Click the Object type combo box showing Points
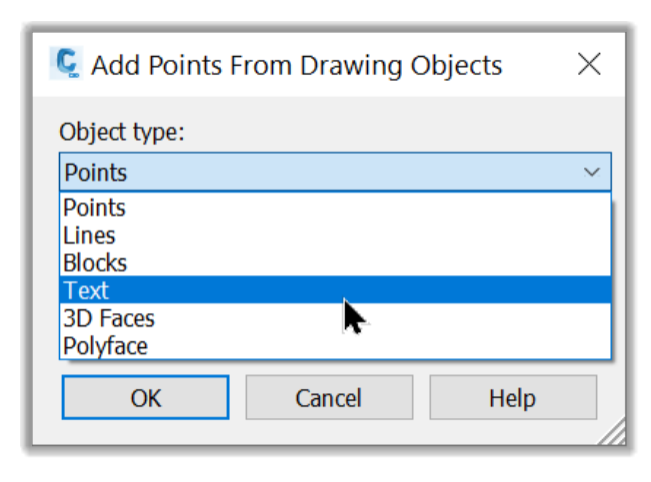 click(320, 172)
